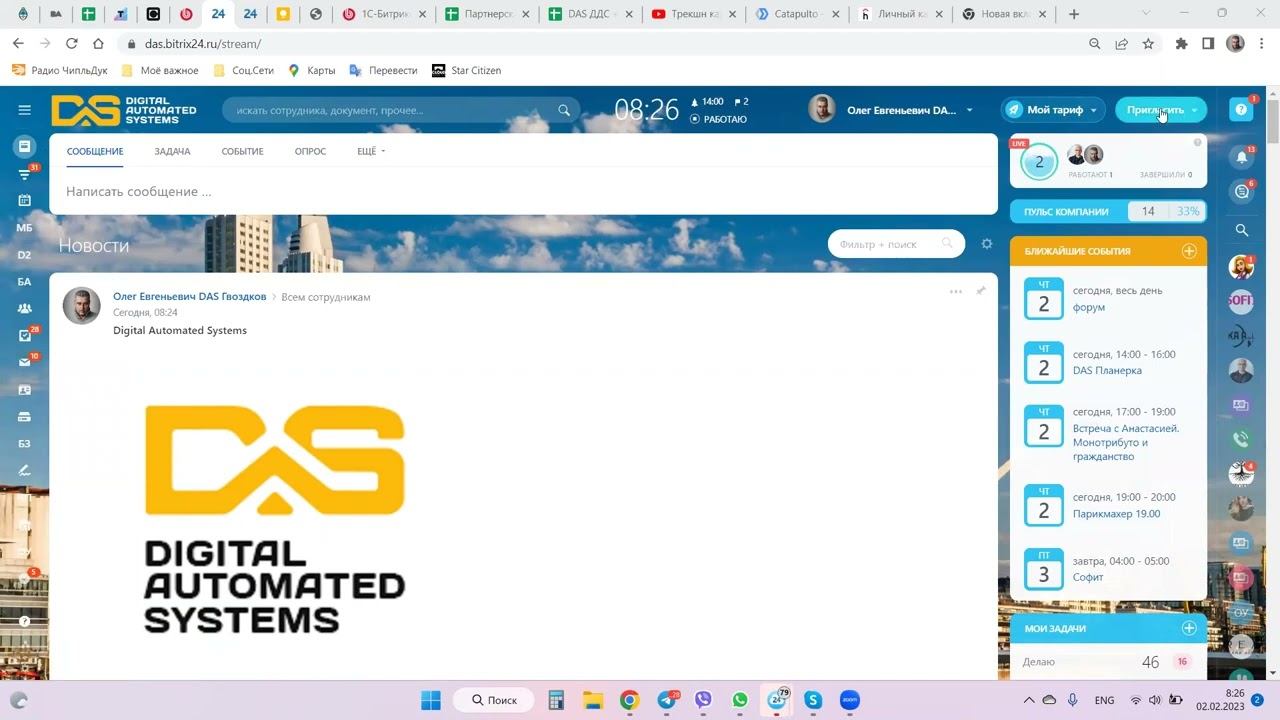1280x720 pixels.
Task: Switch to the Опрос tab
Action: tap(310, 151)
